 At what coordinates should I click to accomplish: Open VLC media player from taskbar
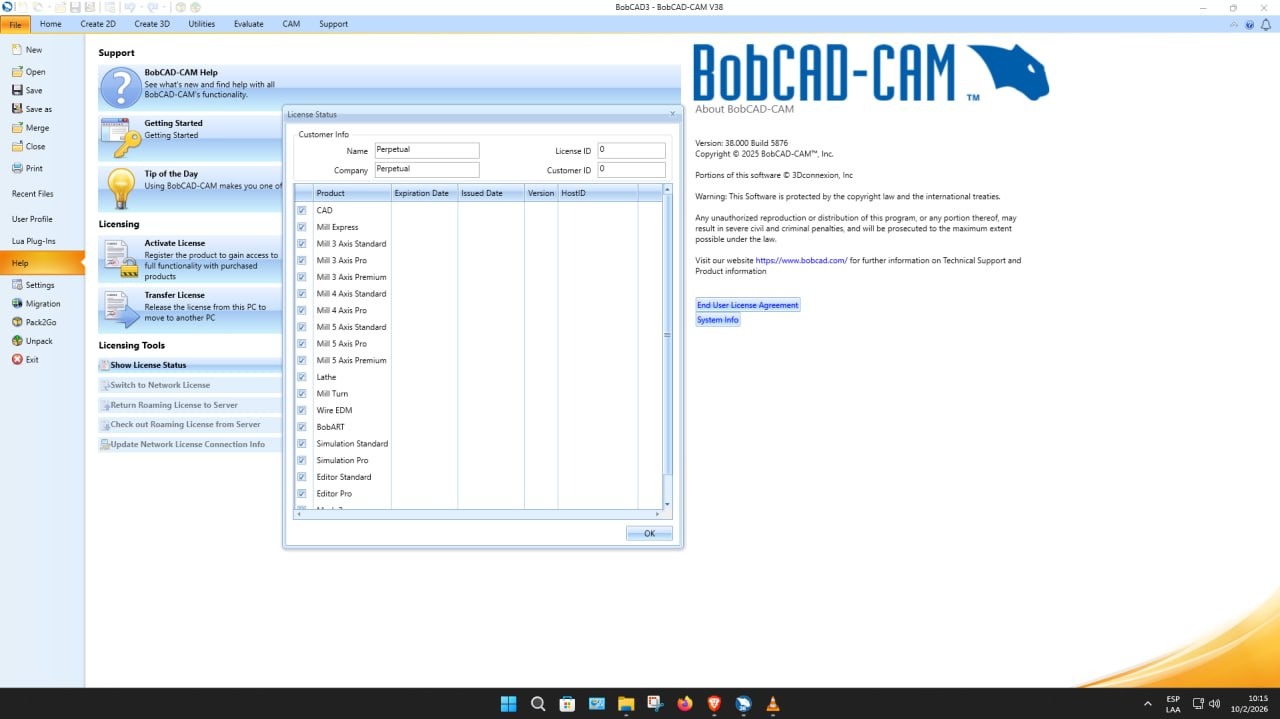point(772,704)
